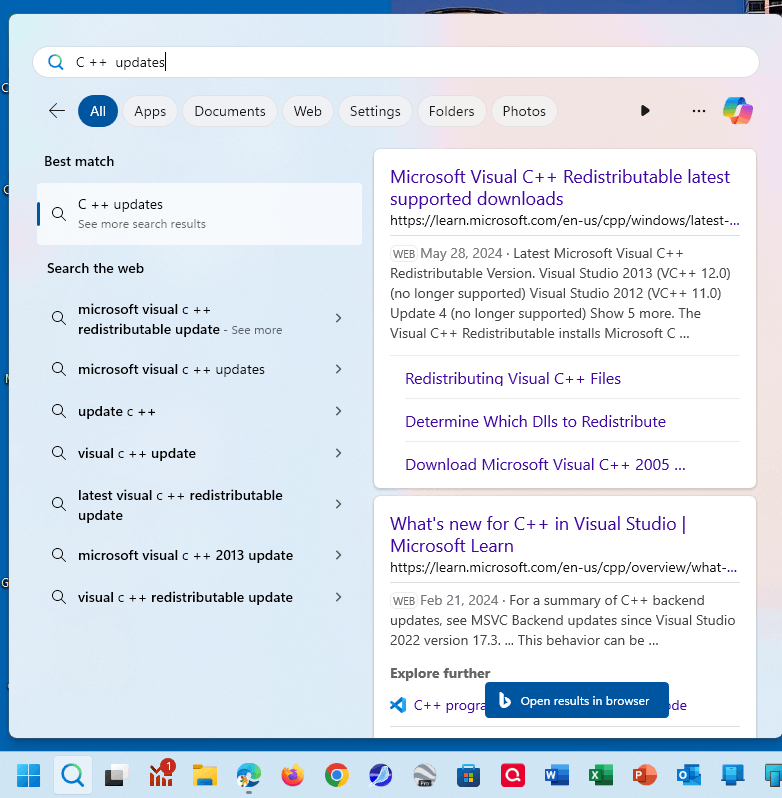This screenshot has height=798, width=782.
Task: Select 'microsoft visual c ++ updates' suggestion text
Action: click(171, 369)
